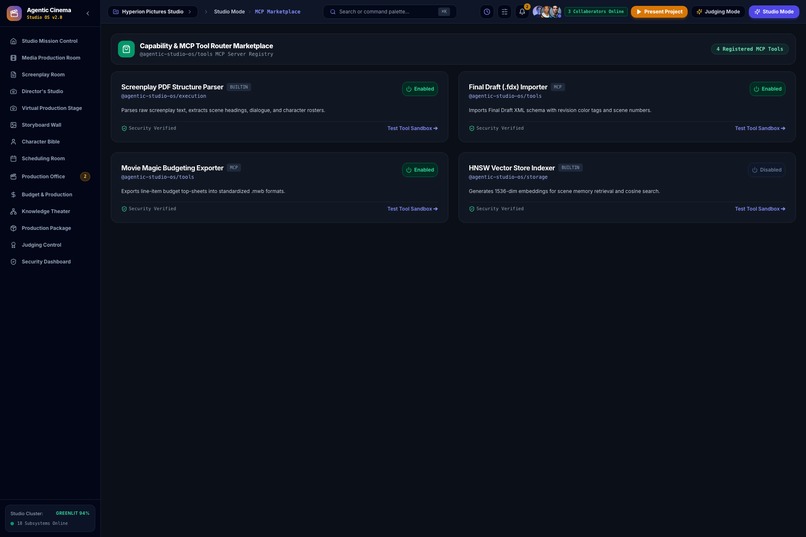Toggle Enabled on Screenplay PDF Structure Parser
806x537 pixels.
420,89
